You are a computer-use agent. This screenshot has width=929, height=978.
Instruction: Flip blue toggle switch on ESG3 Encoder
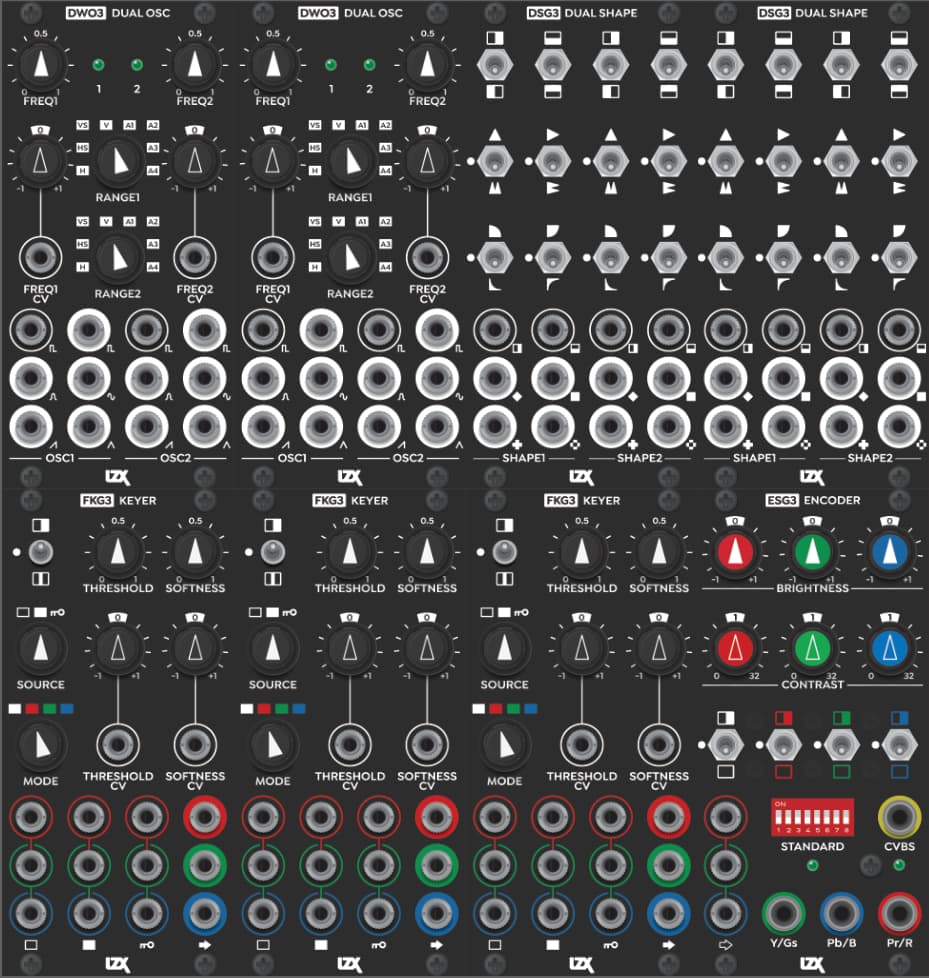point(899,745)
